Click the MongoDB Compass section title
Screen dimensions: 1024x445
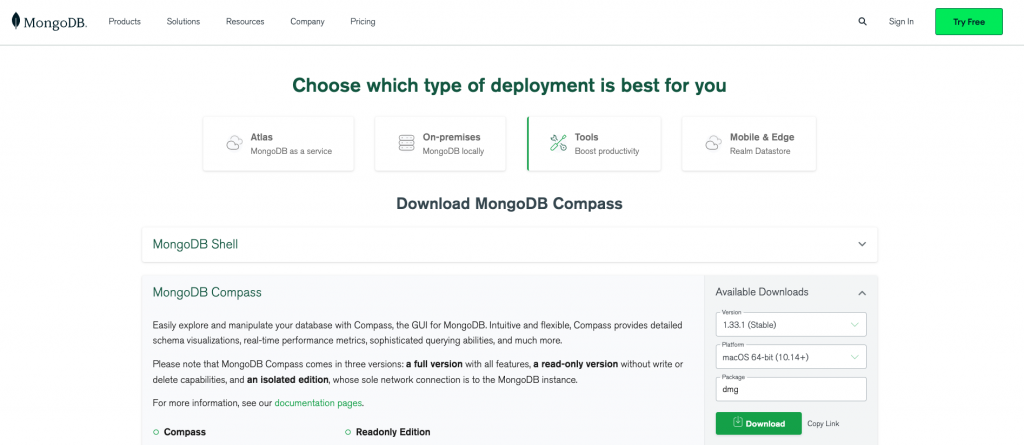207,292
